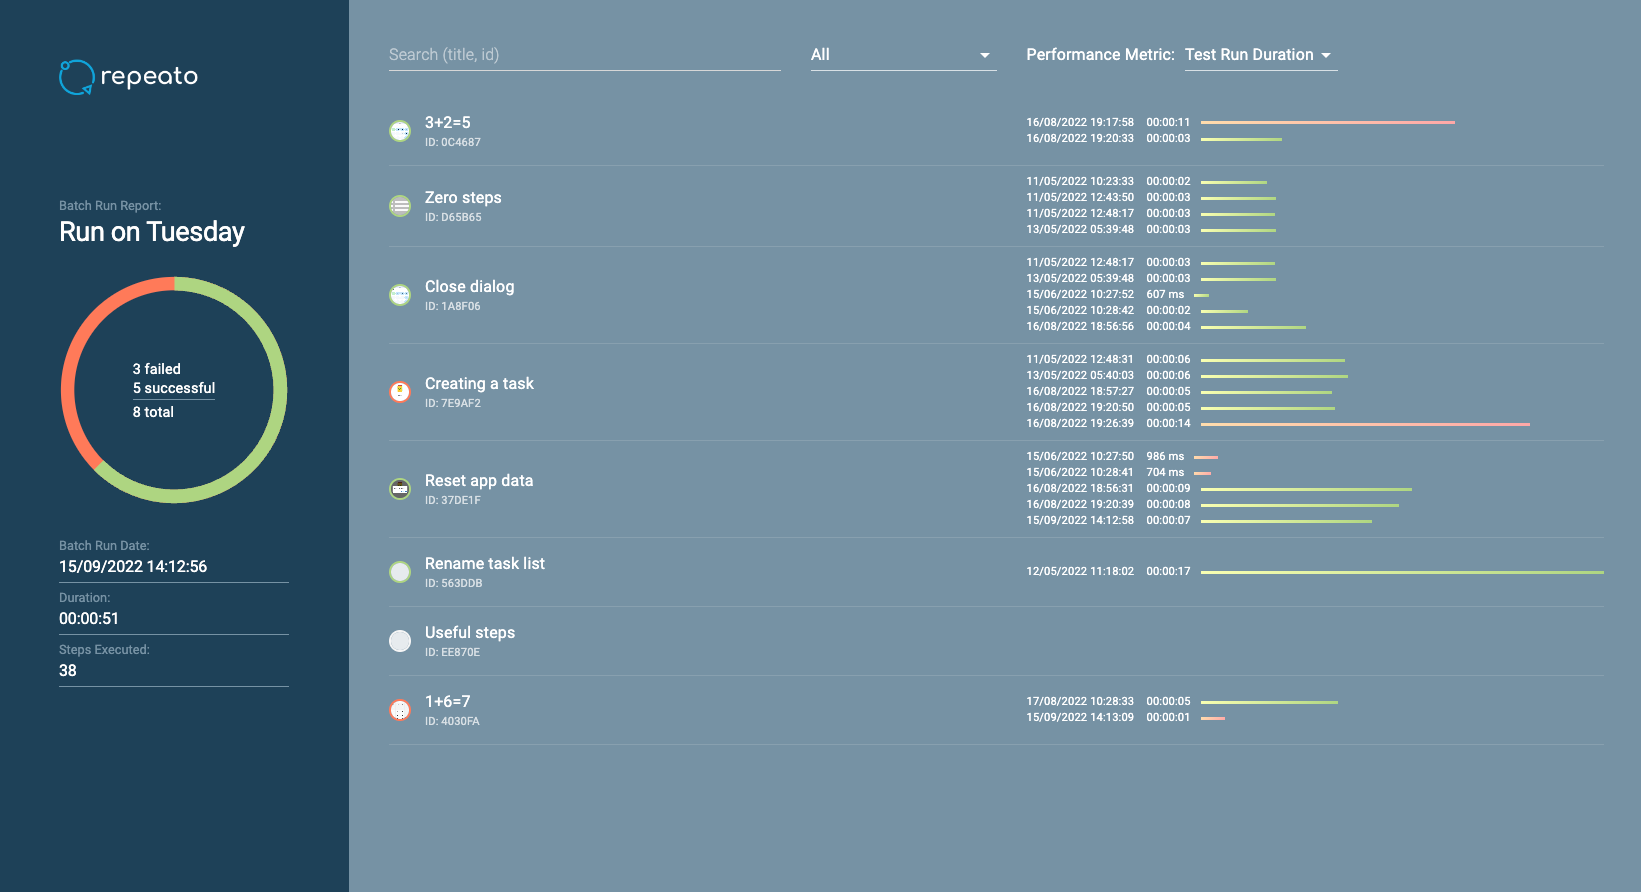Click the 3+2=5 test status icon

pos(400,131)
